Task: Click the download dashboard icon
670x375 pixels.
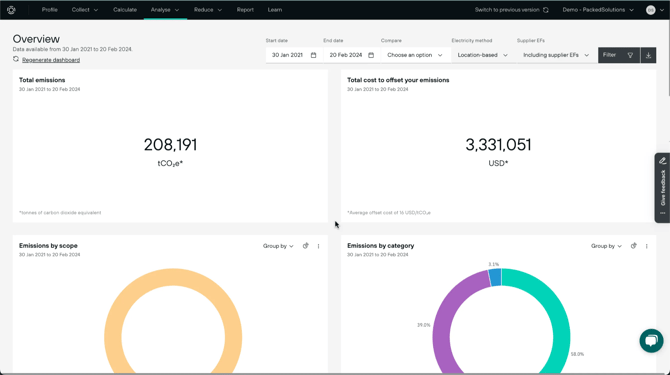Action: 648,55
